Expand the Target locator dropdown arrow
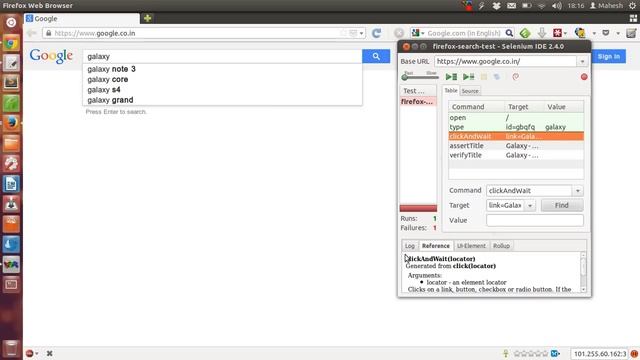The width and height of the screenshot is (640, 360). [530, 206]
